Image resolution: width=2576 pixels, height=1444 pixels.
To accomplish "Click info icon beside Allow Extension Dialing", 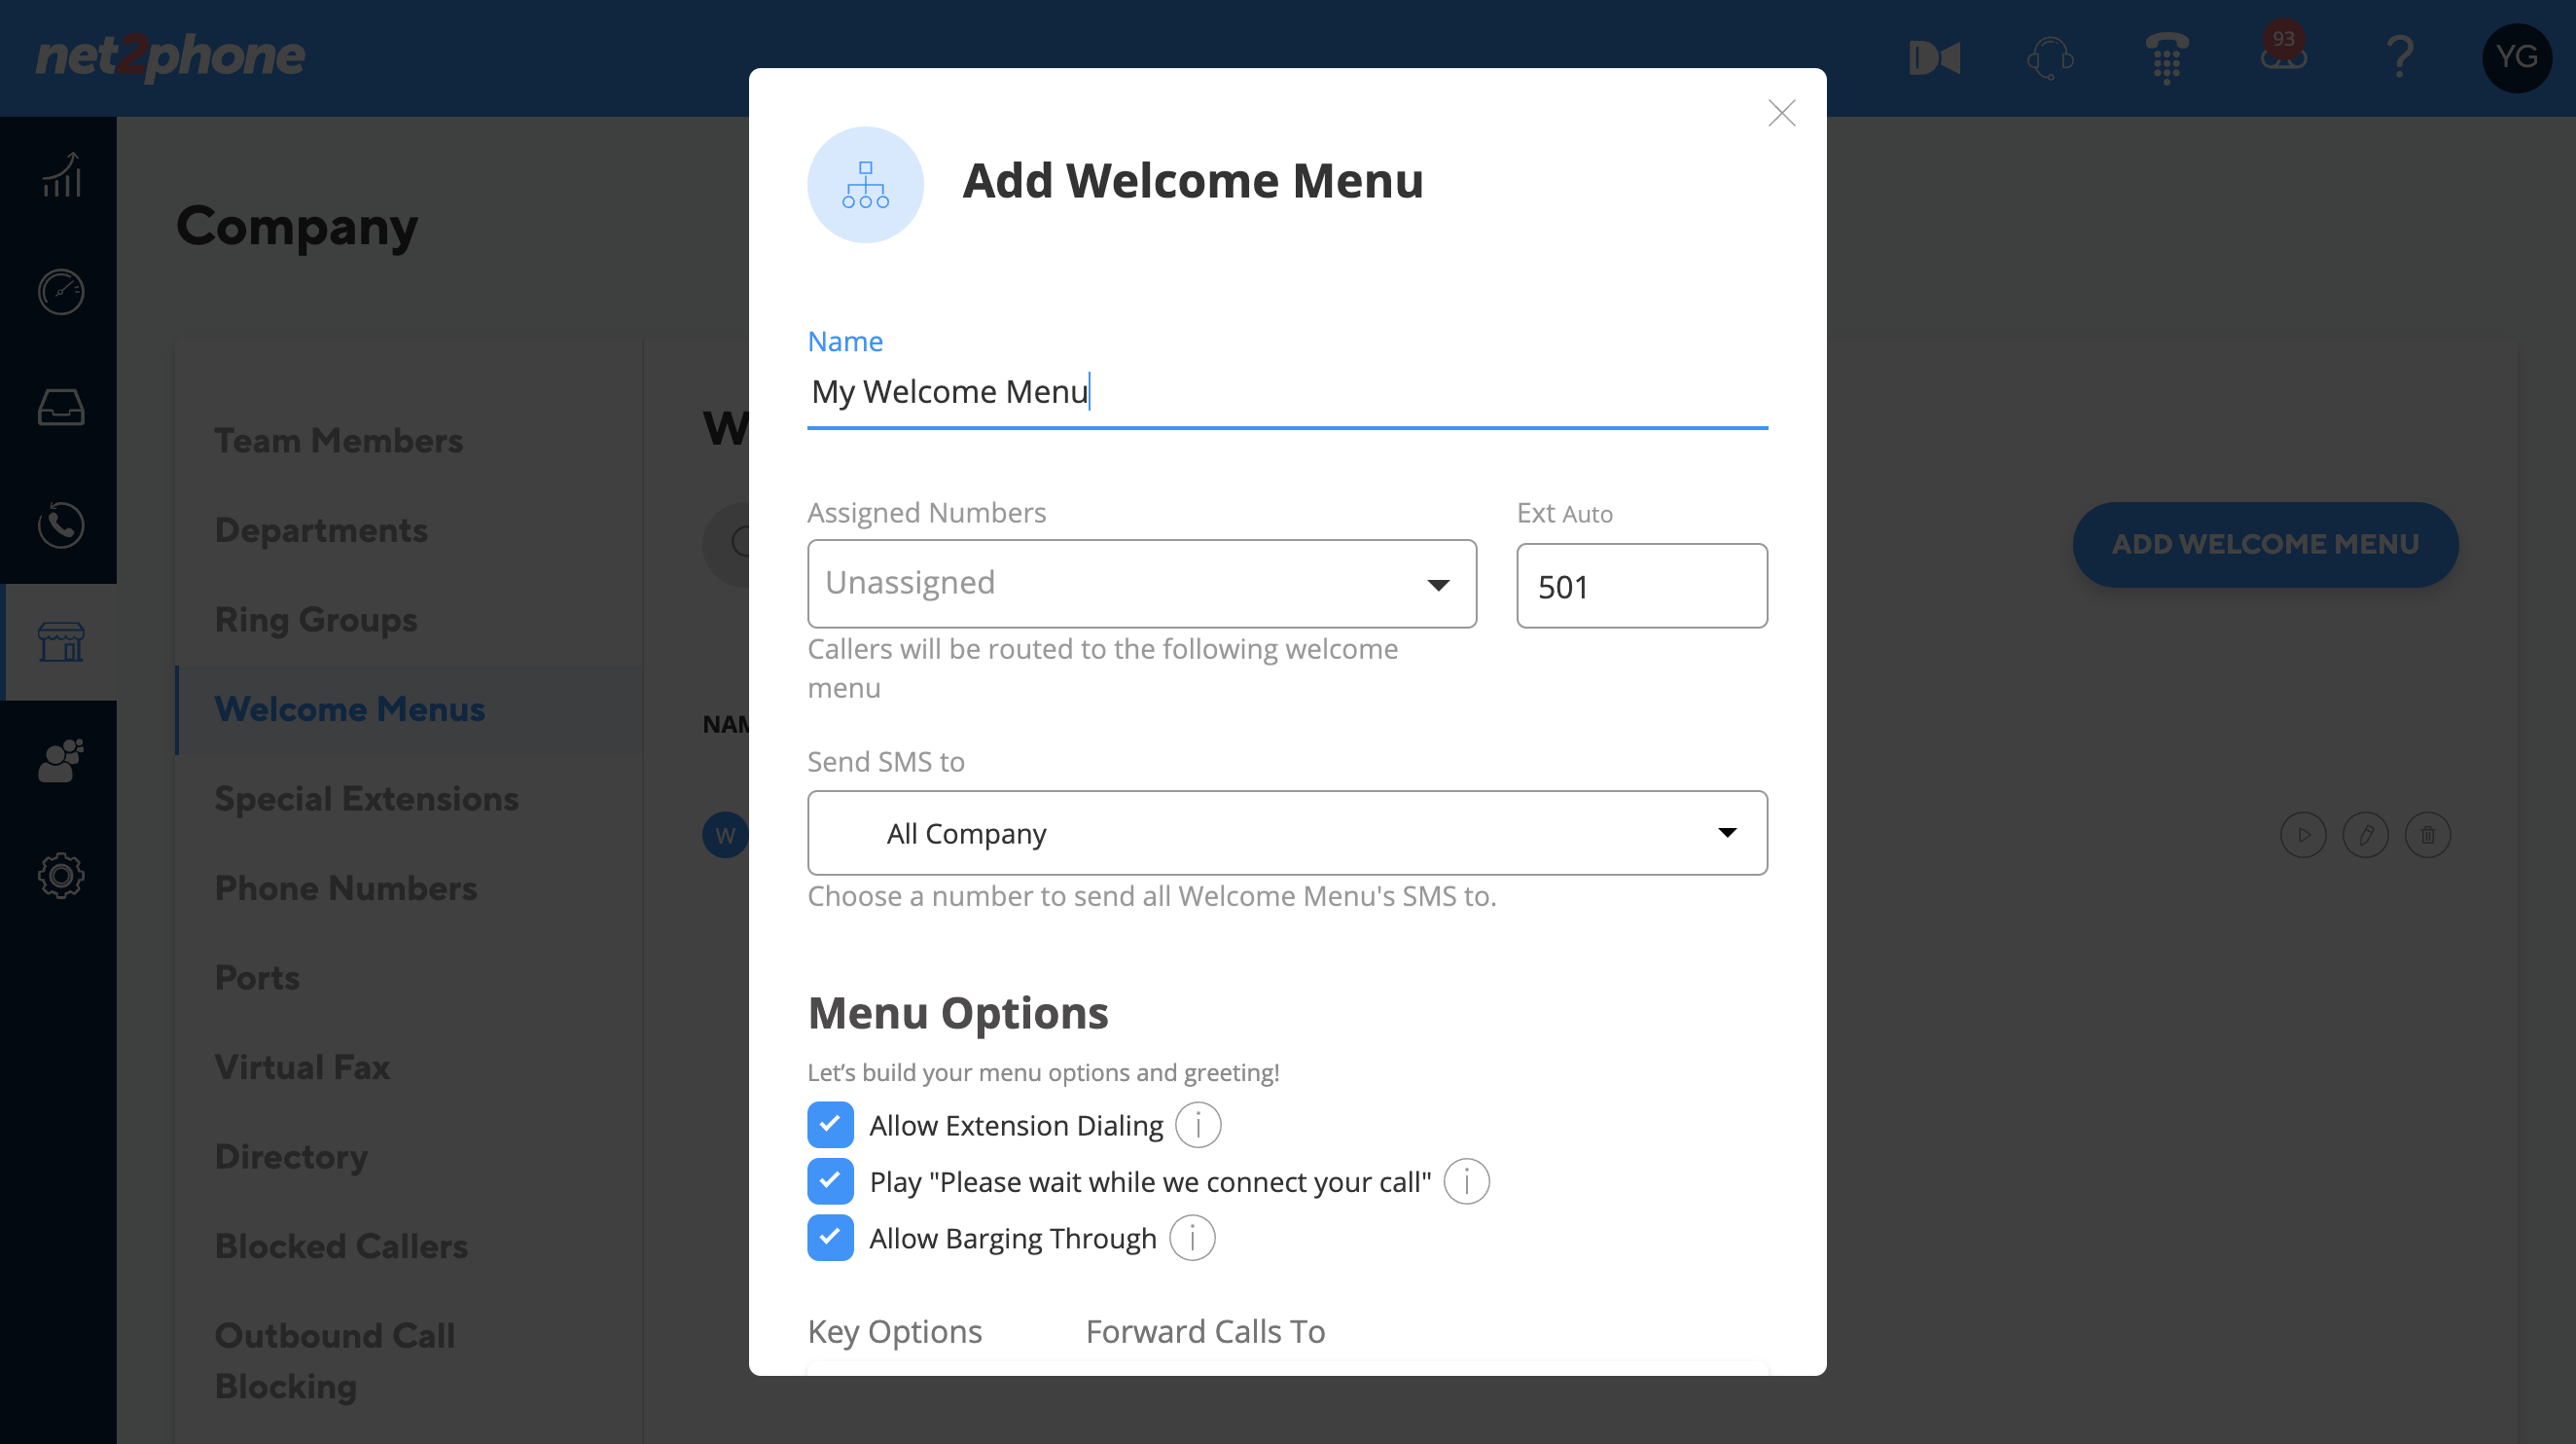I will pos(1198,1125).
